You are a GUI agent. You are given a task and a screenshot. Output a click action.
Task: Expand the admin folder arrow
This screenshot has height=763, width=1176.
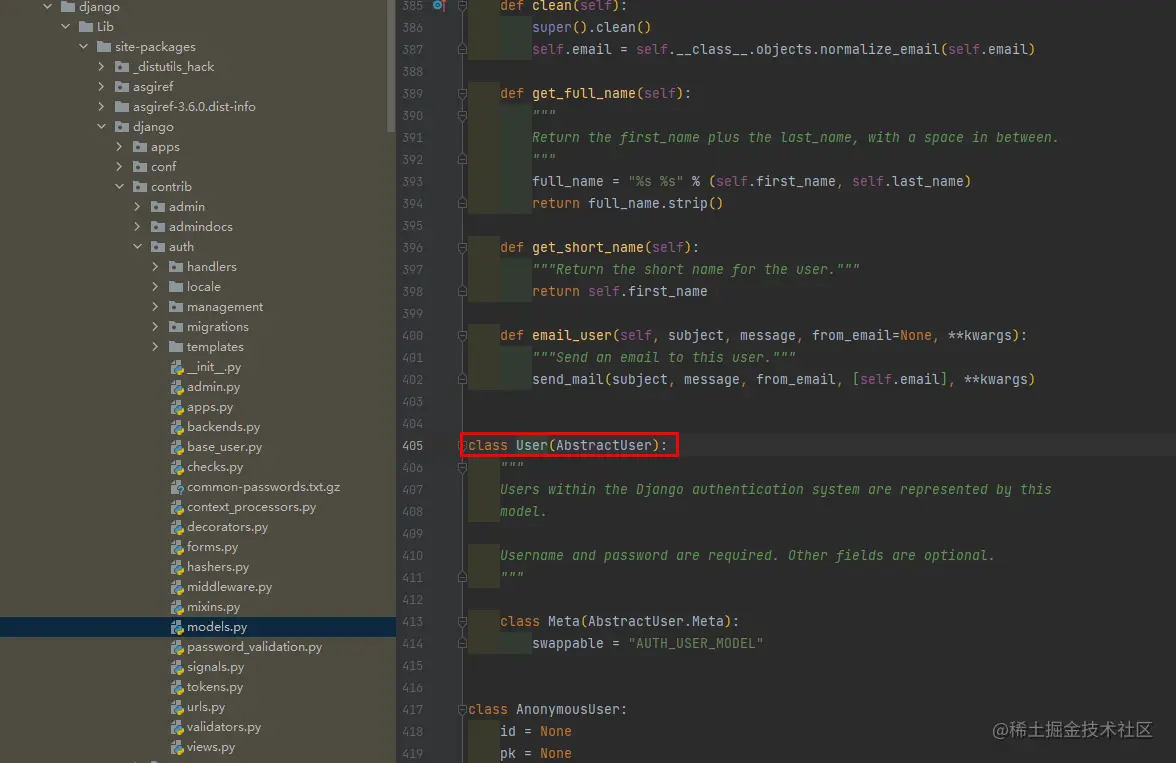pos(137,206)
